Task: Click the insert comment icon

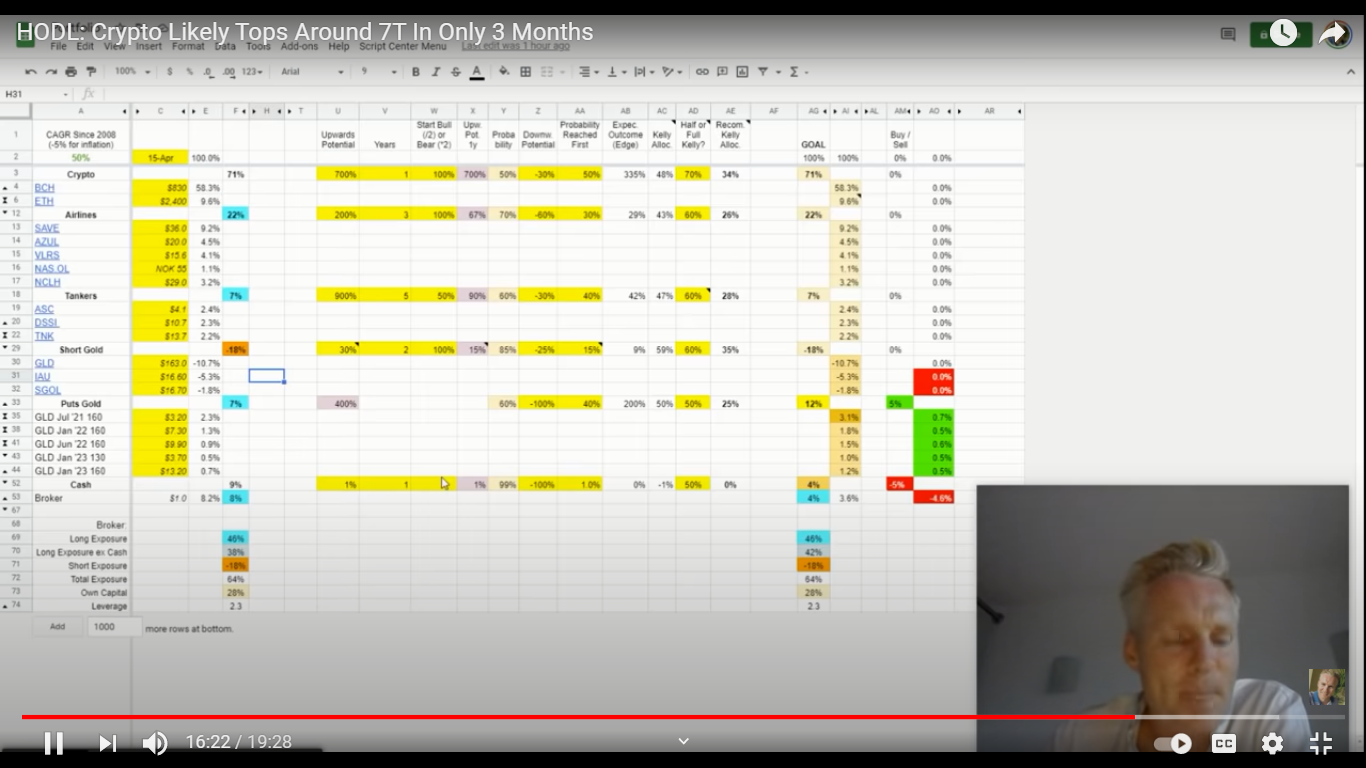Action: pyautogui.click(x=722, y=72)
